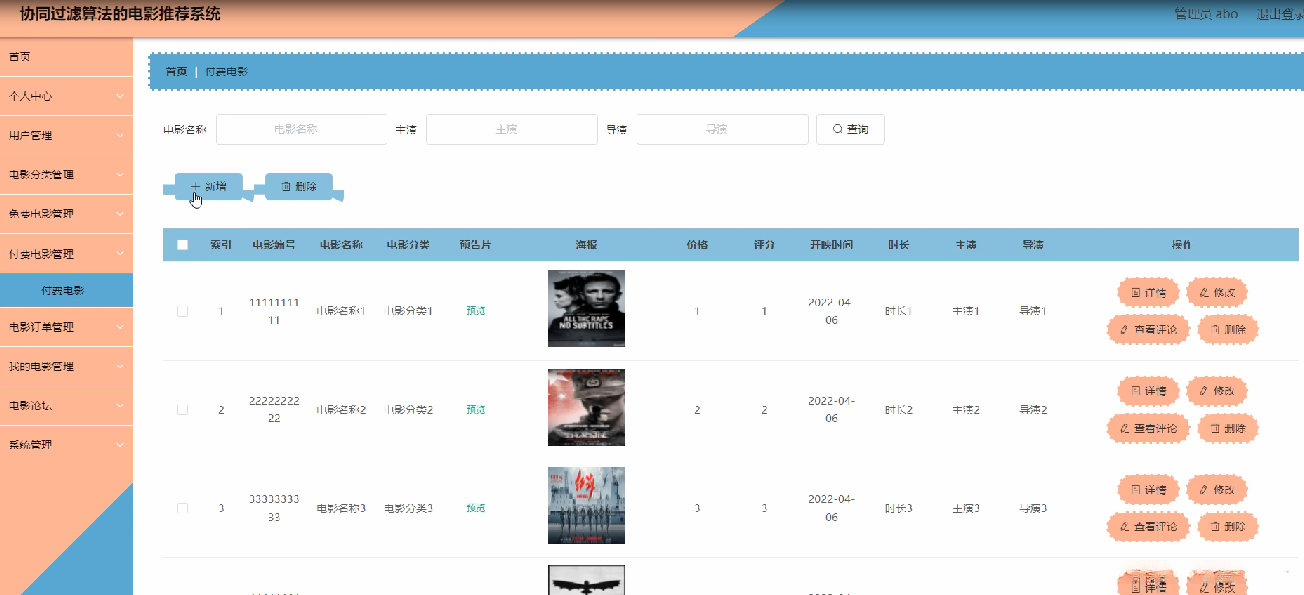Click the 操作 column header
Viewport: 1304px width, 595px height.
(1182, 245)
